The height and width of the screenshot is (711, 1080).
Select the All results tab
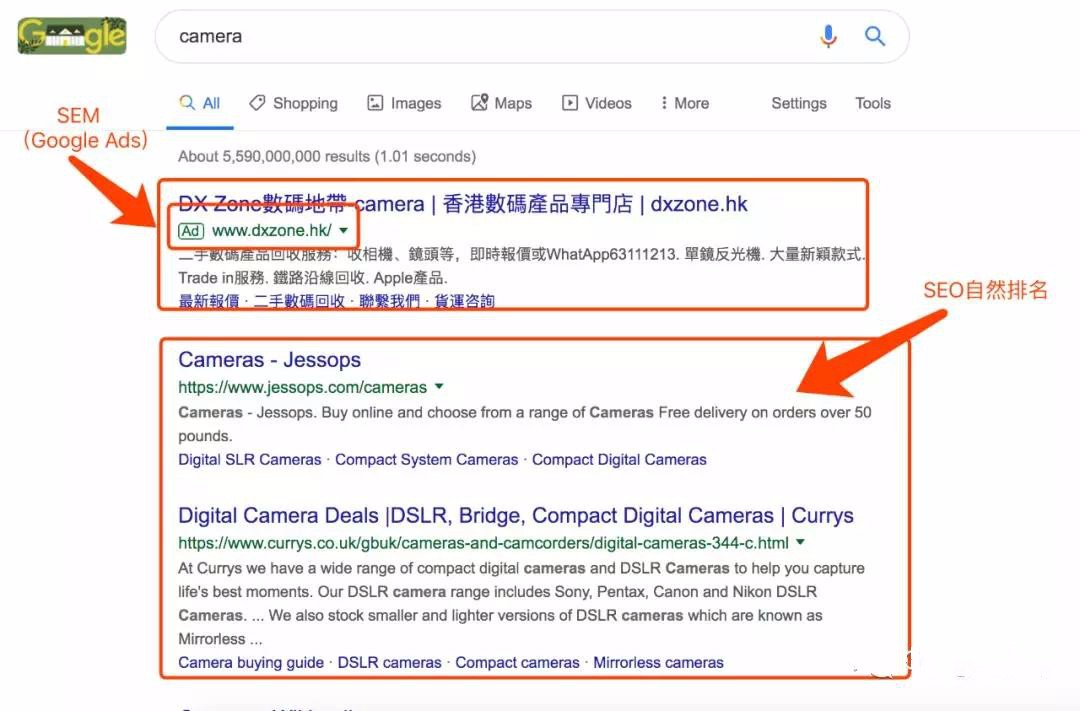click(200, 103)
